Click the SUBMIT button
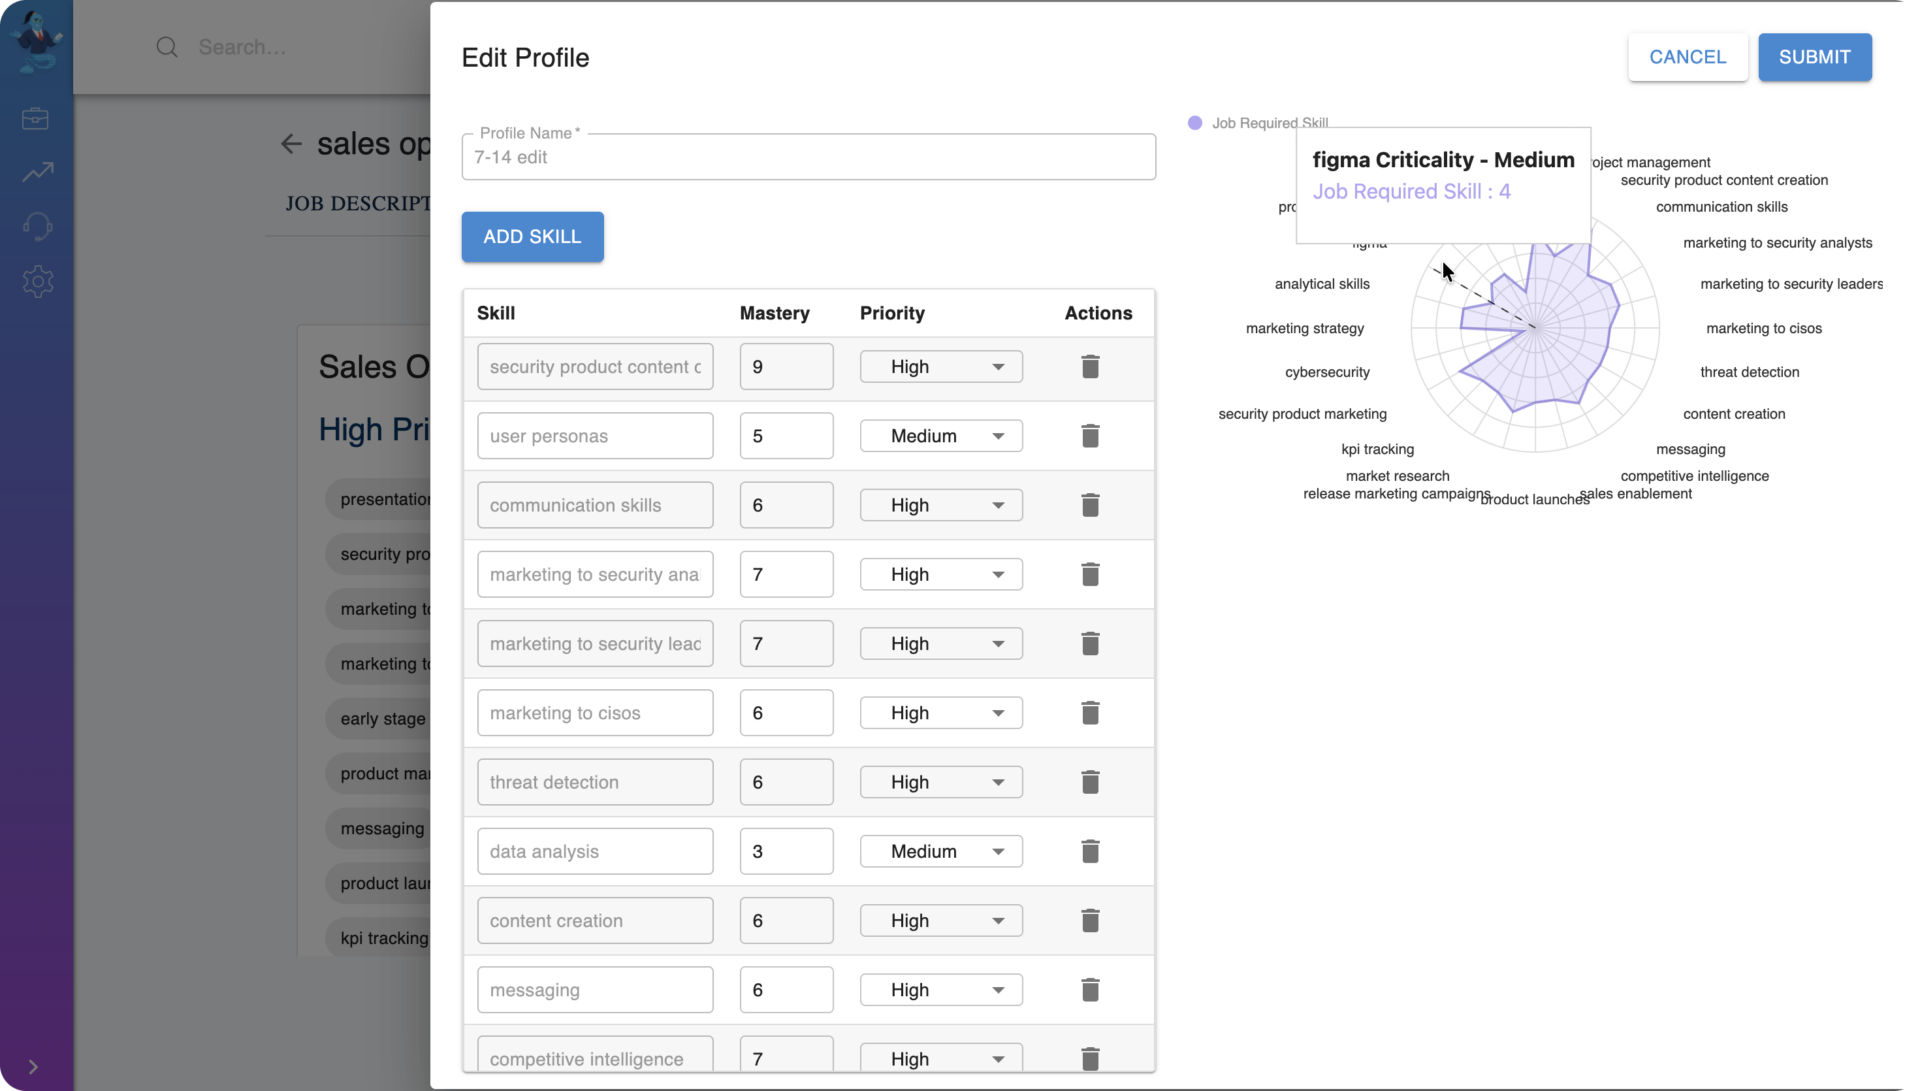 pyautogui.click(x=1814, y=57)
